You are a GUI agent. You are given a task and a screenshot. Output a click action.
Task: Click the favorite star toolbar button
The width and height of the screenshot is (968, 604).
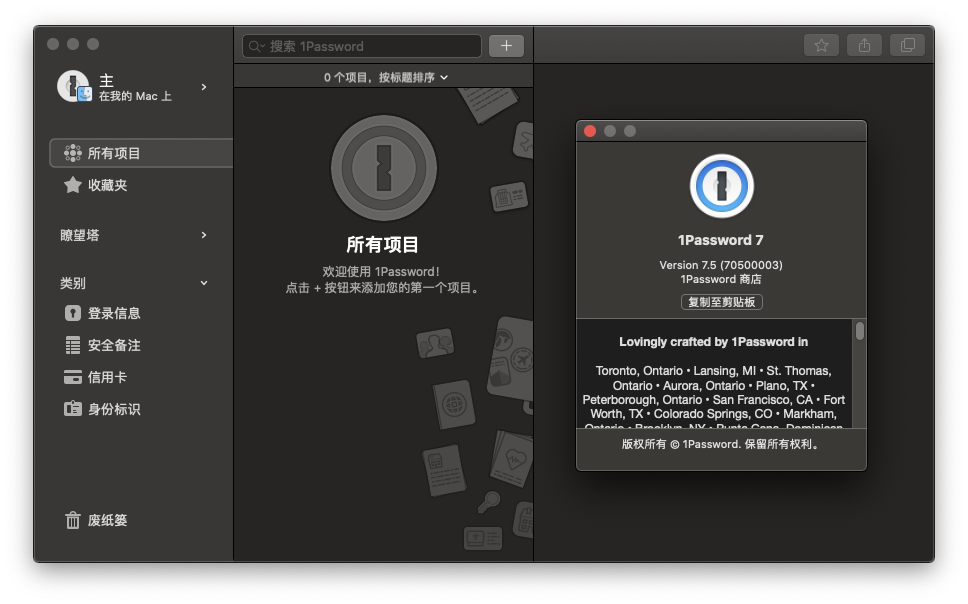[x=821, y=46]
